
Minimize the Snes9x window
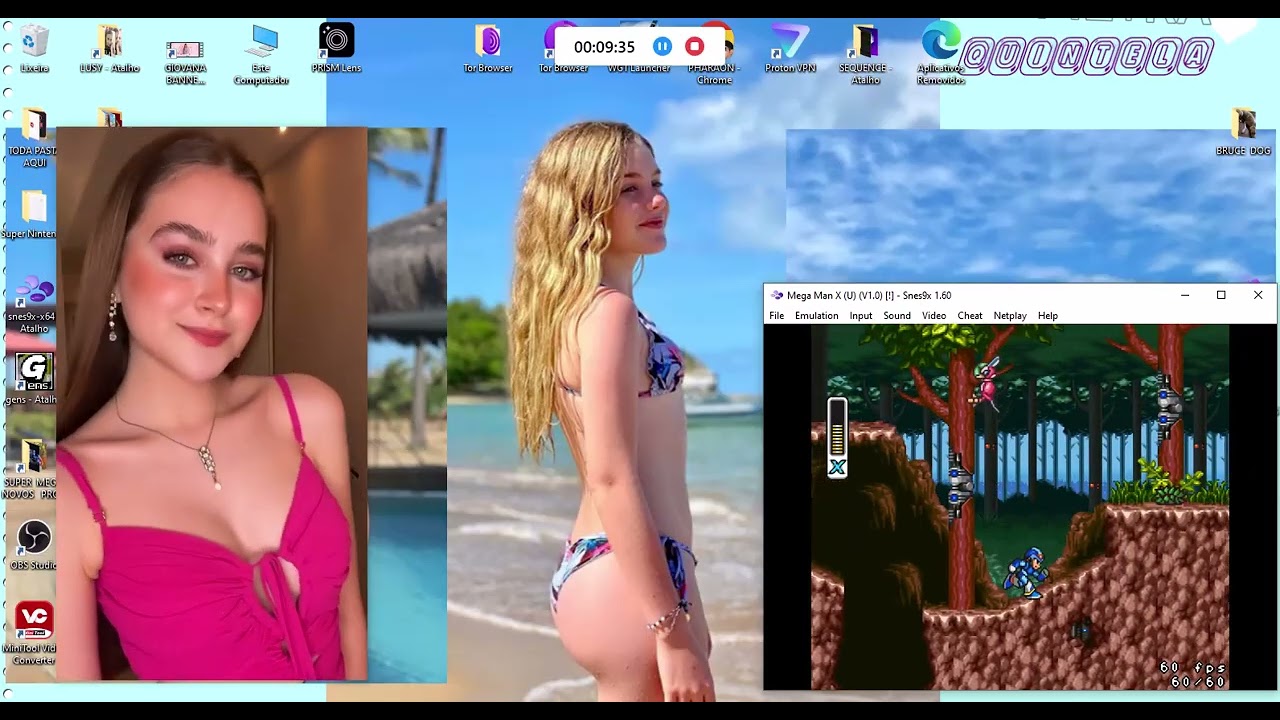(1185, 295)
